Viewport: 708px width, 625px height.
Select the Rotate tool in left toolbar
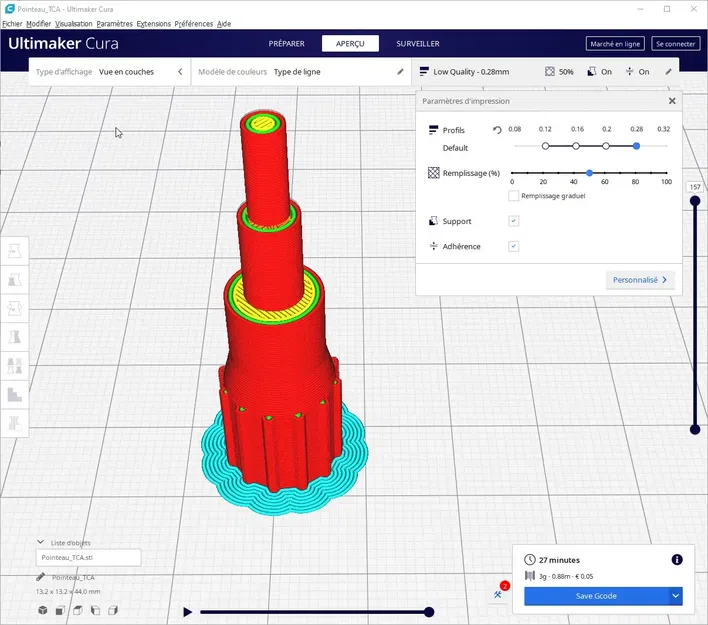[14, 308]
